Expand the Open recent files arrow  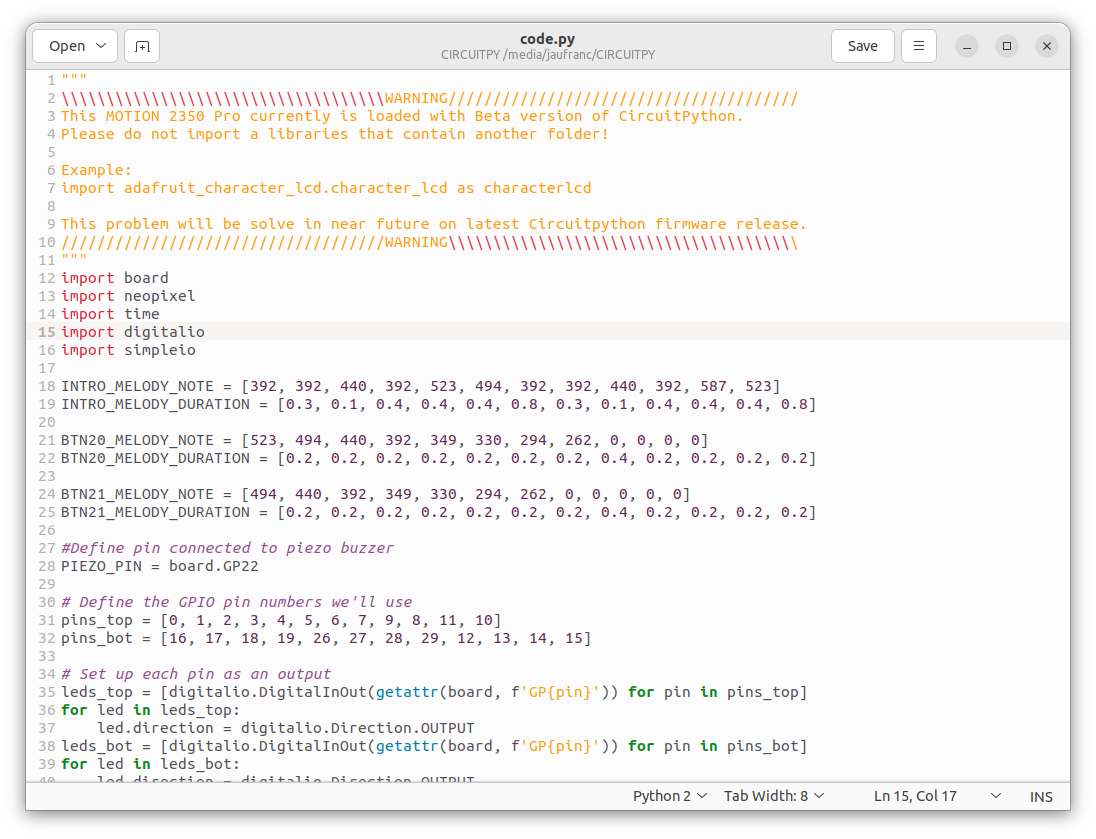click(x=101, y=46)
